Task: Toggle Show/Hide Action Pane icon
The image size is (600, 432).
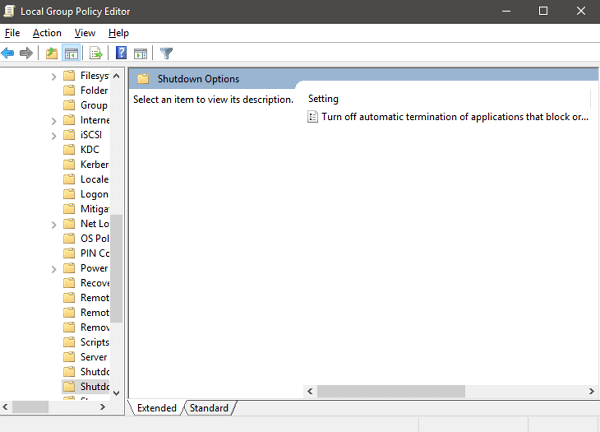Action: [140, 54]
